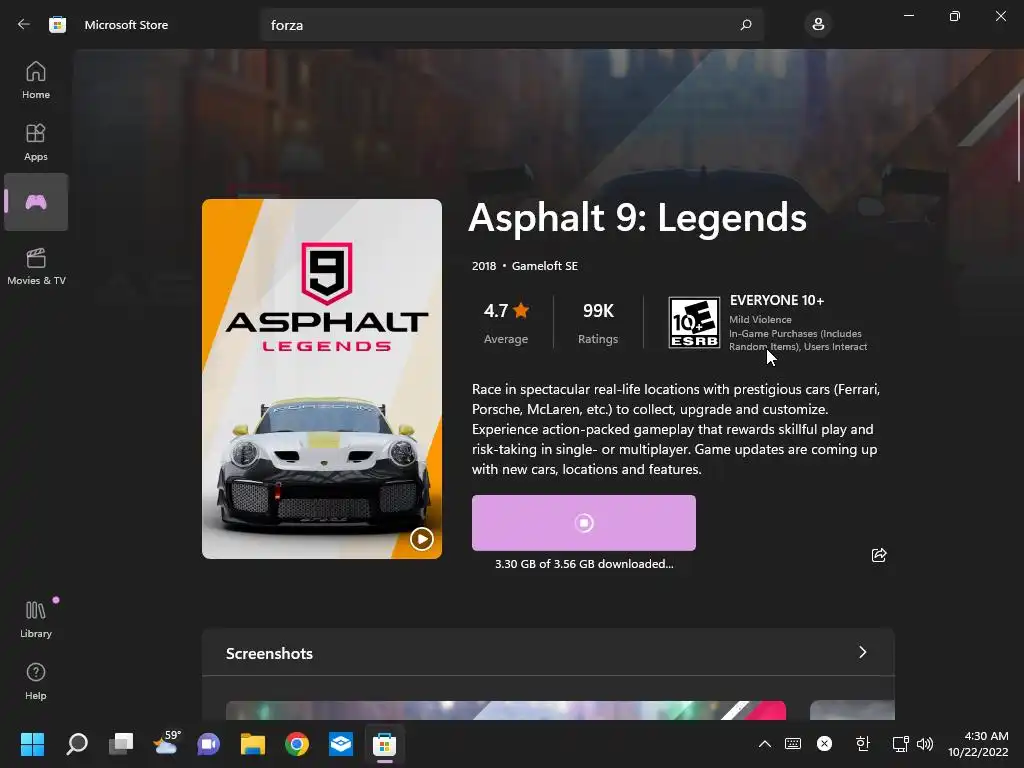Open the ESRB Everyone 10+ rating icon
Image resolution: width=1024 pixels, height=768 pixels.
click(694, 322)
